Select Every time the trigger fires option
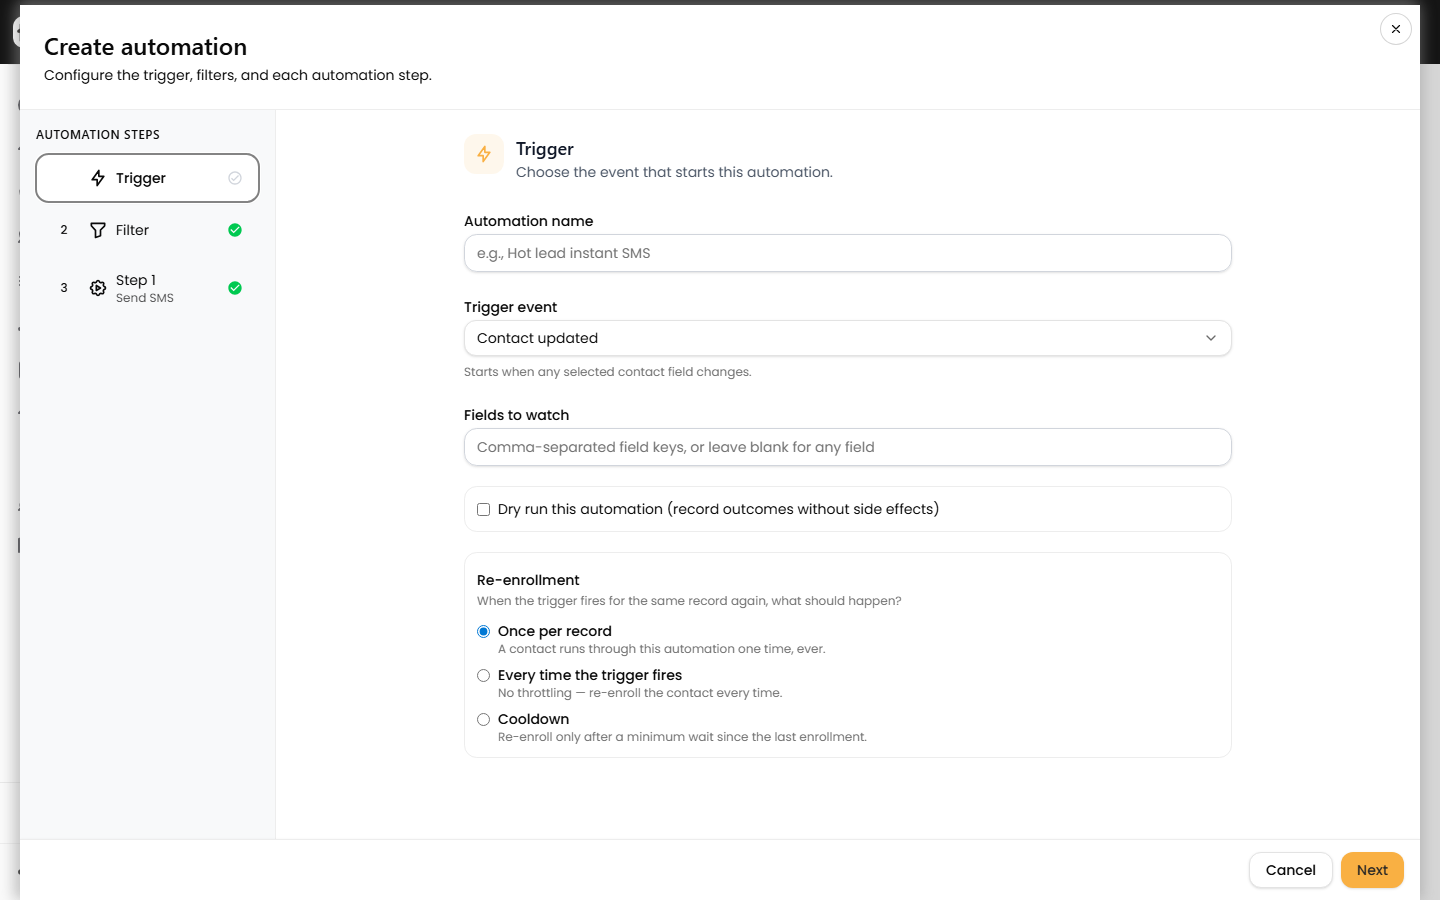The height and width of the screenshot is (900, 1440). (x=484, y=675)
